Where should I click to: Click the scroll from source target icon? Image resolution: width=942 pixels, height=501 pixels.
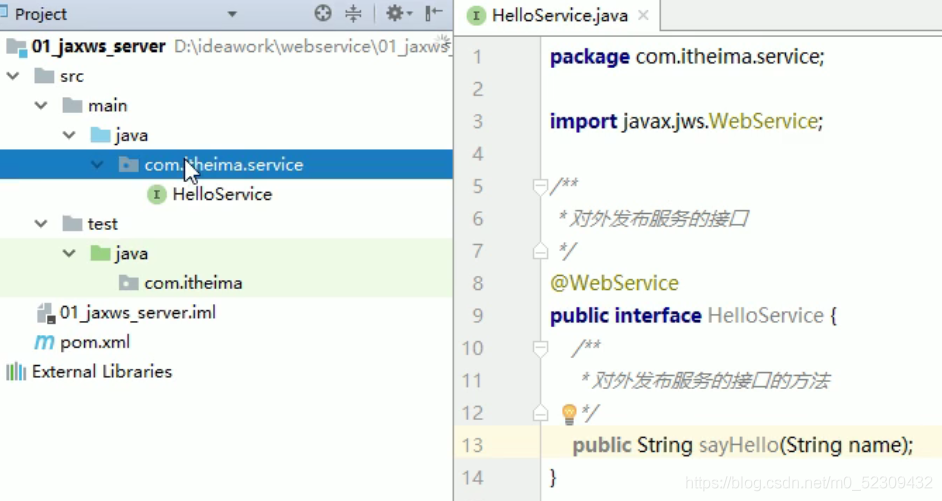pyautogui.click(x=323, y=14)
